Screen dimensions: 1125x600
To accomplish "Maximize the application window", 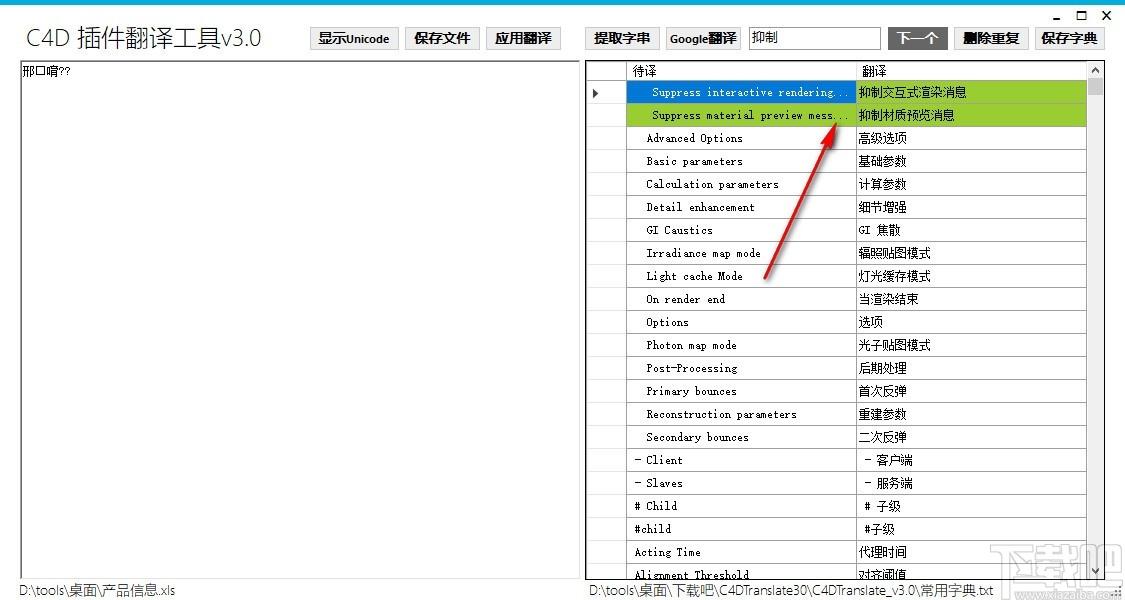I will [1081, 16].
